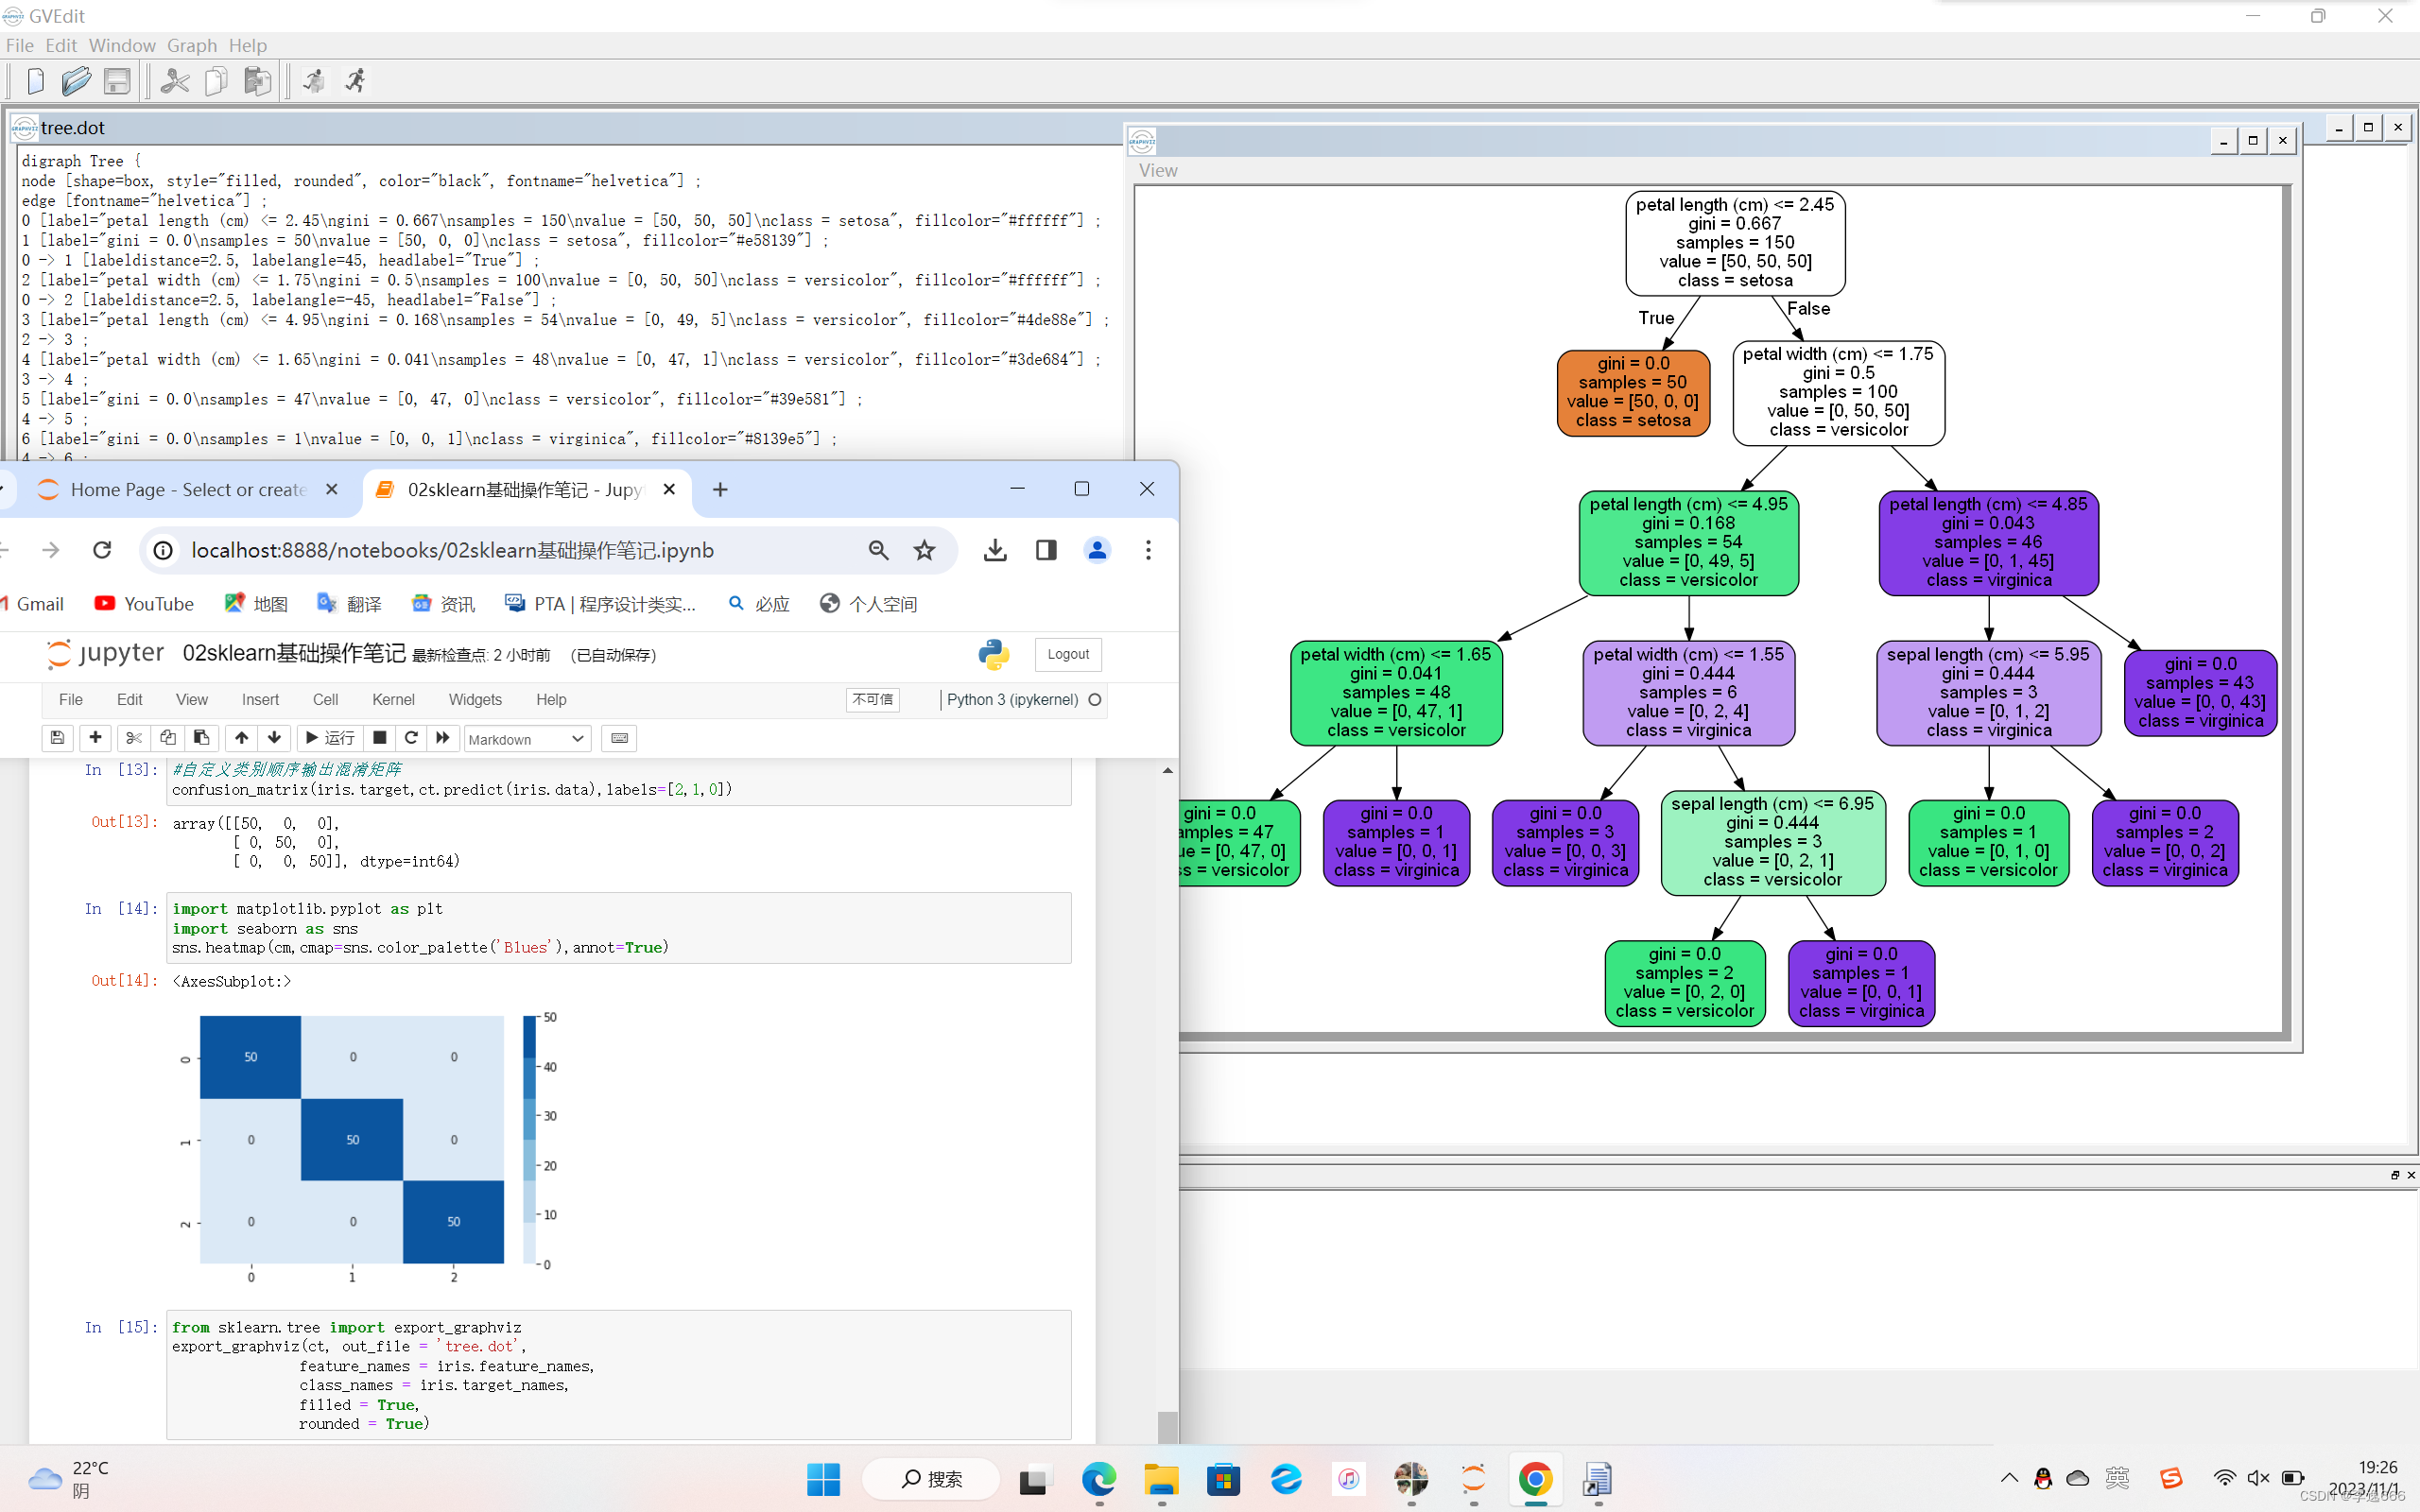2420x1512 pixels.
Task: Insert cell below with plus icon
Action: click(x=95, y=738)
